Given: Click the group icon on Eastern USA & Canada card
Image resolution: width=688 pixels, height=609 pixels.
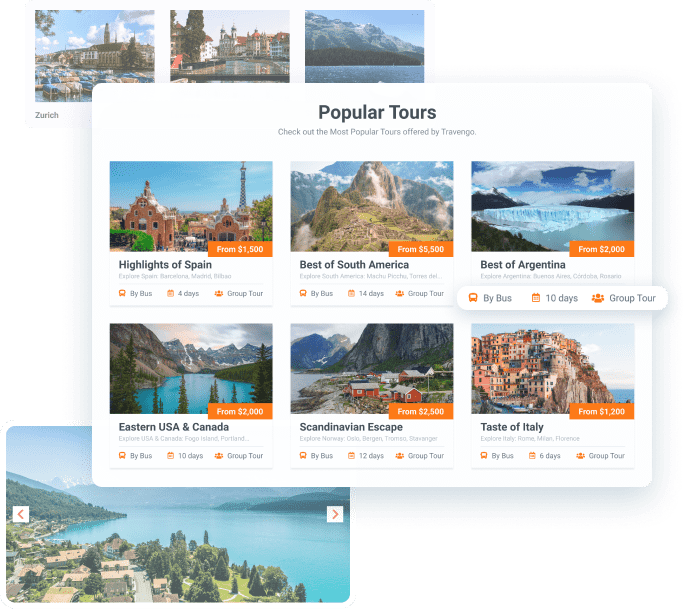Looking at the screenshot, I should pyautogui.click(x=219, y=455).
